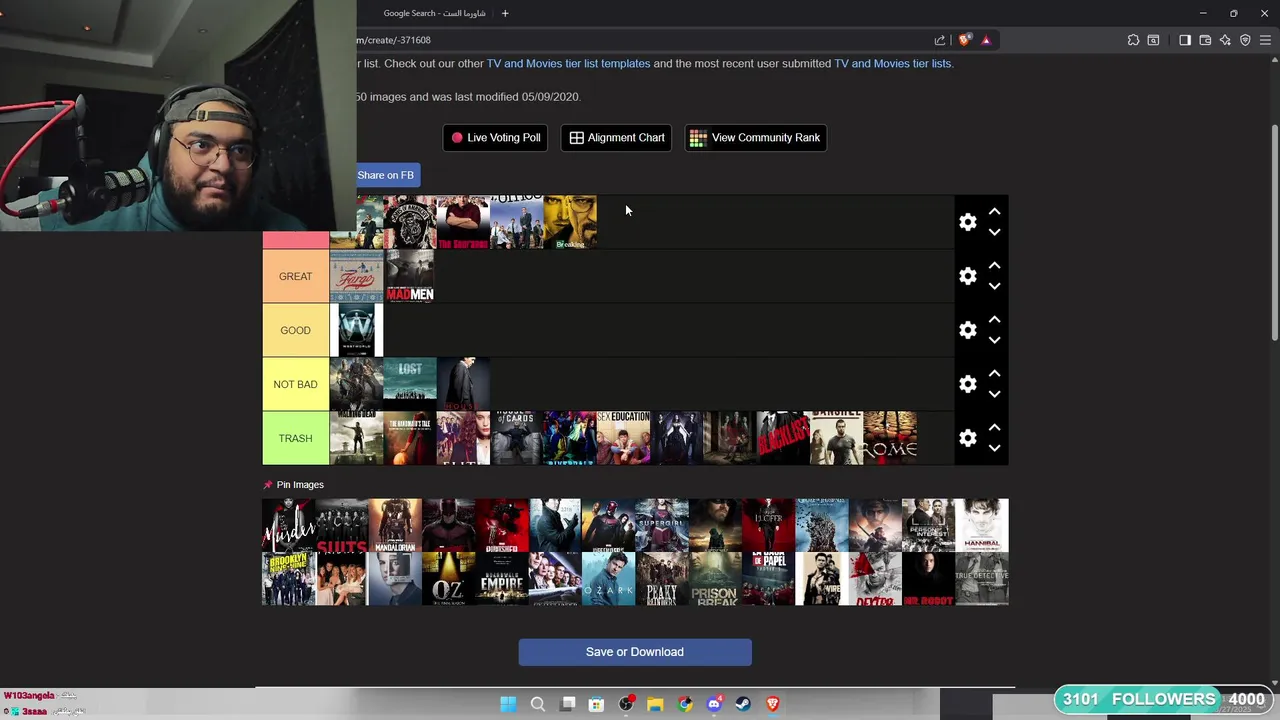This screenshot has width=1280, height=720.
Task: Select Westworld poster in GOOD tier
Action: 357,330
